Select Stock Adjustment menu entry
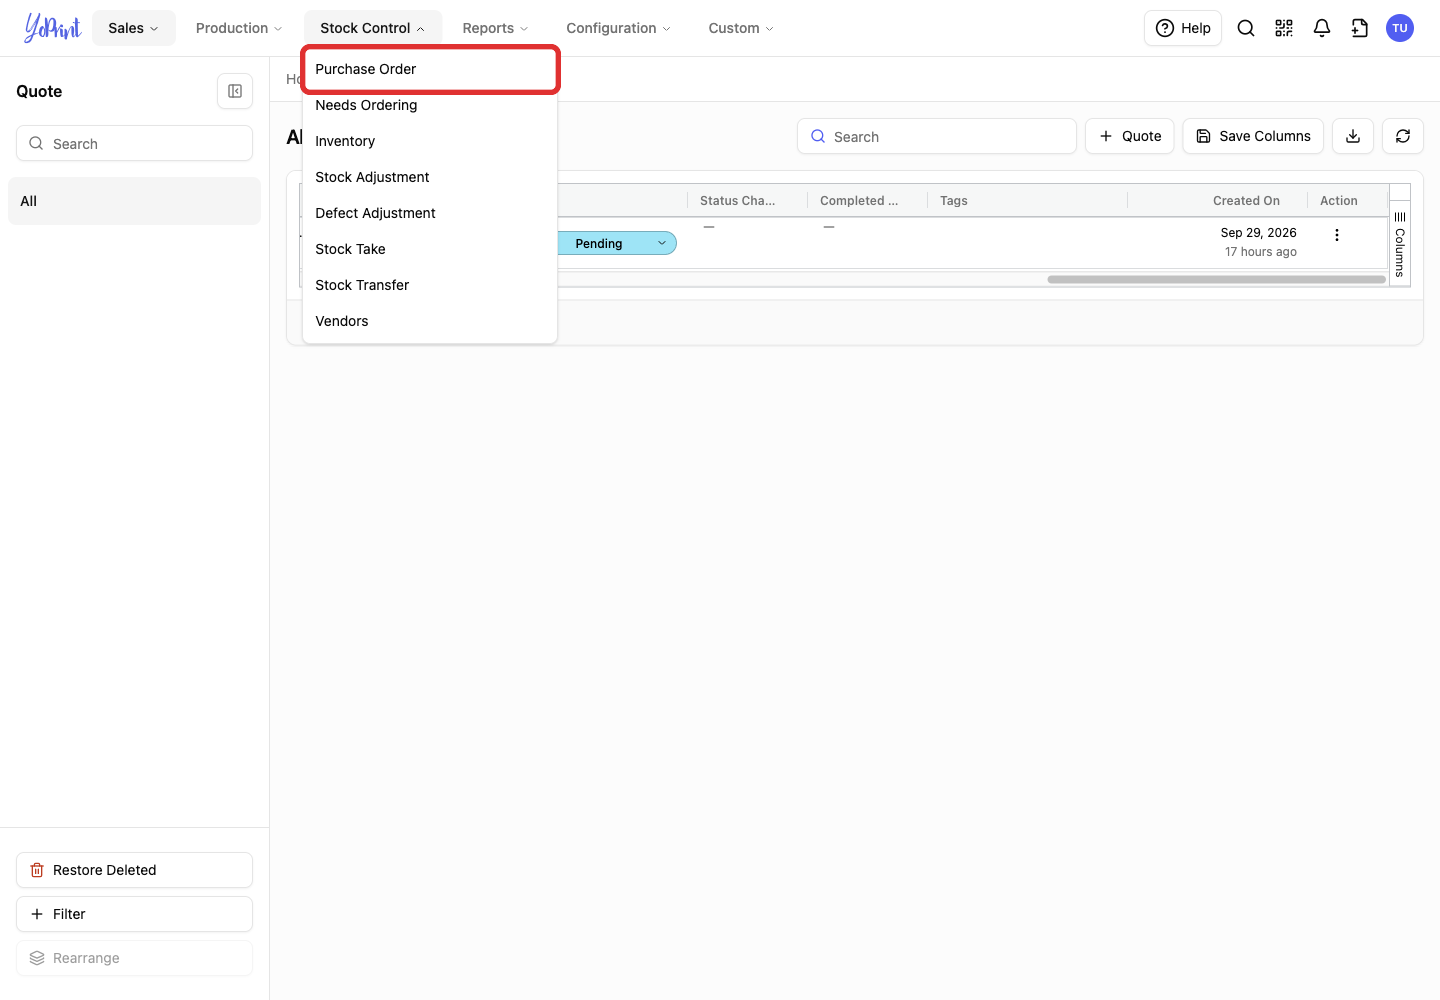This screenshot has height=1000, width=1440. pyautogui.click(x=430, y=177)
